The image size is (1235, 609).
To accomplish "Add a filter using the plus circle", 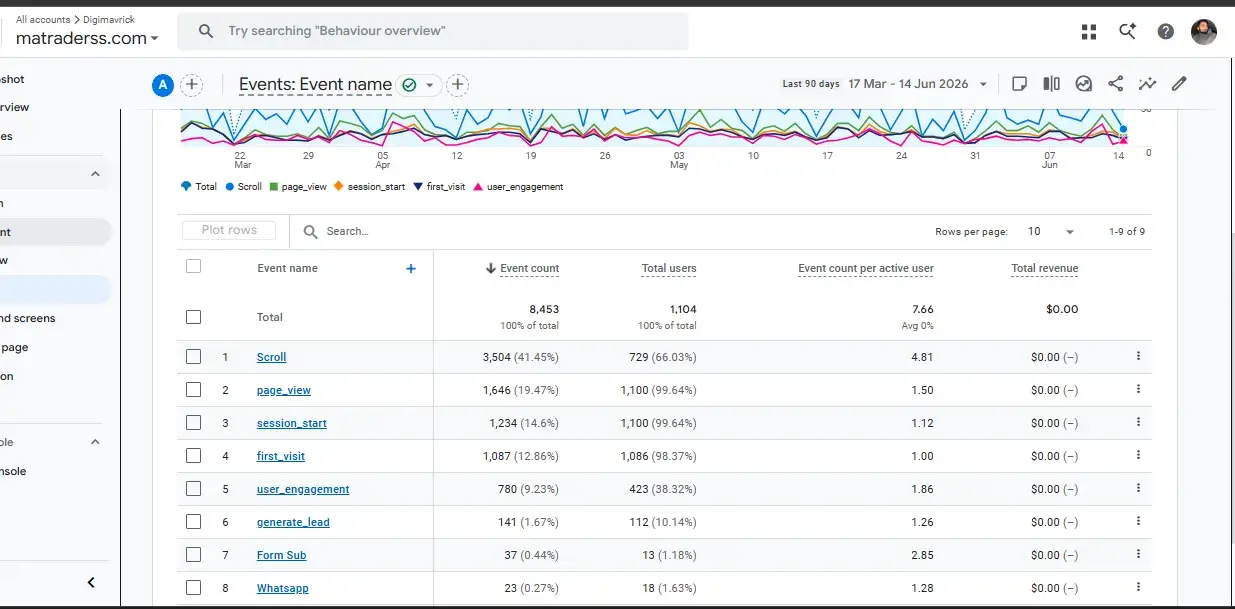I will pyautogui.click(x=458, y=85).
